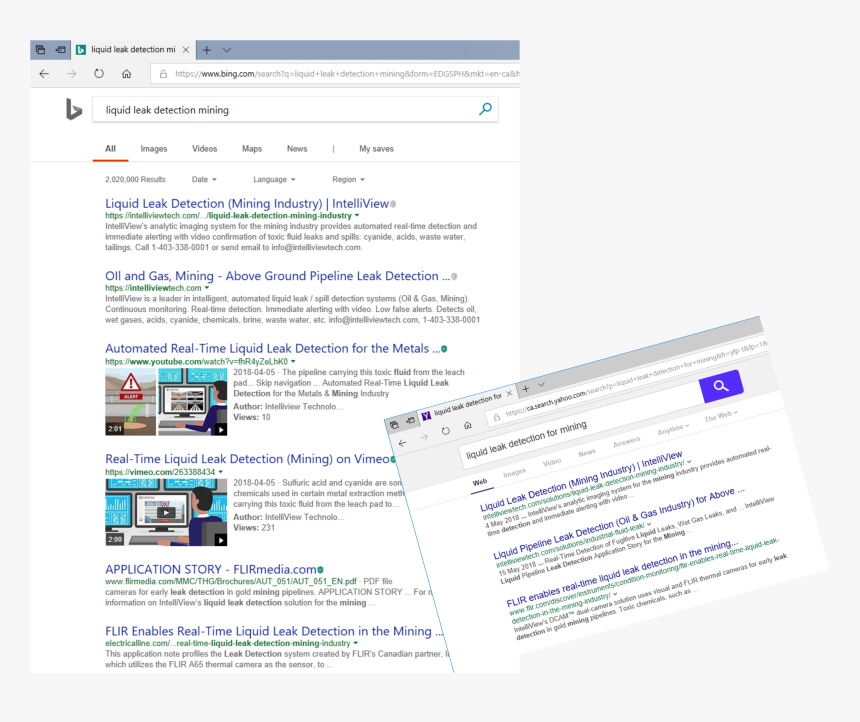
Task: Open 'Oil and Gas, Mining - Above Ground Pipeline' result
Action: pyautogui.click(x=278, y=276)
